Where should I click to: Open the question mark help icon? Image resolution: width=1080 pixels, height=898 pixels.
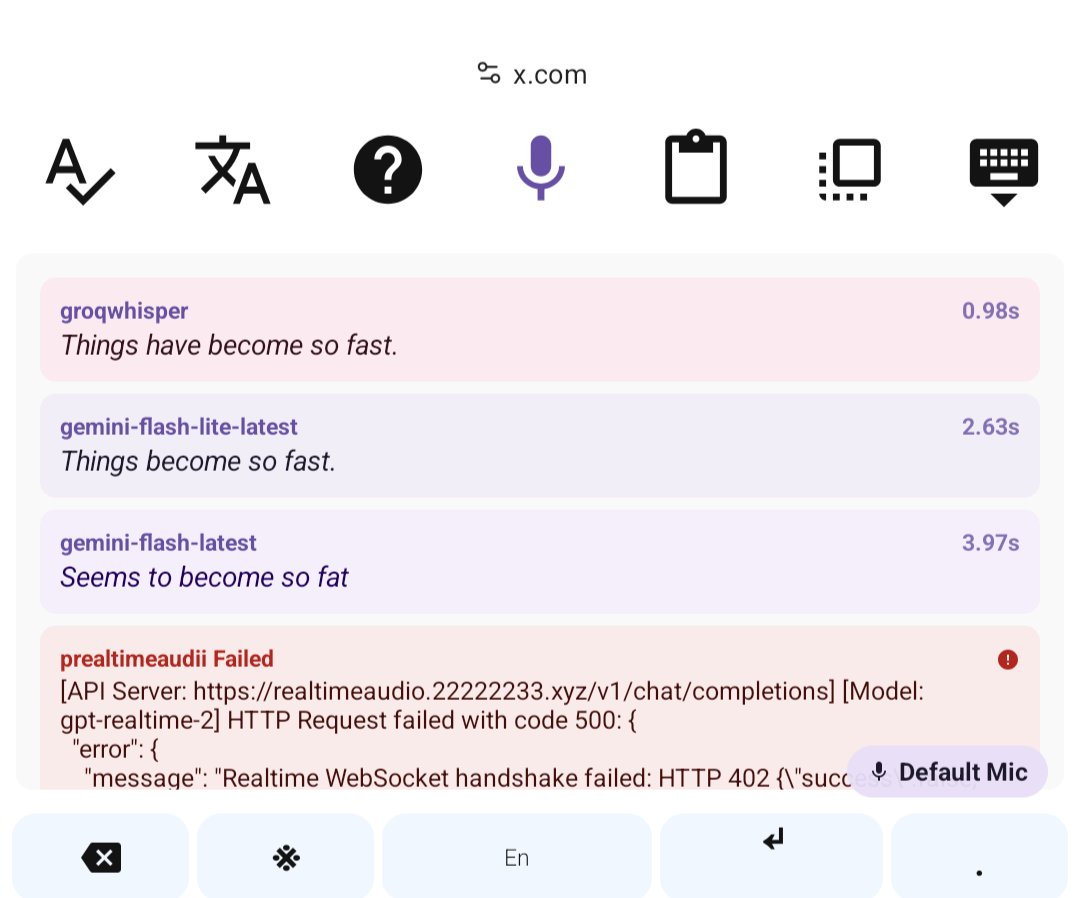pos(388,169)
